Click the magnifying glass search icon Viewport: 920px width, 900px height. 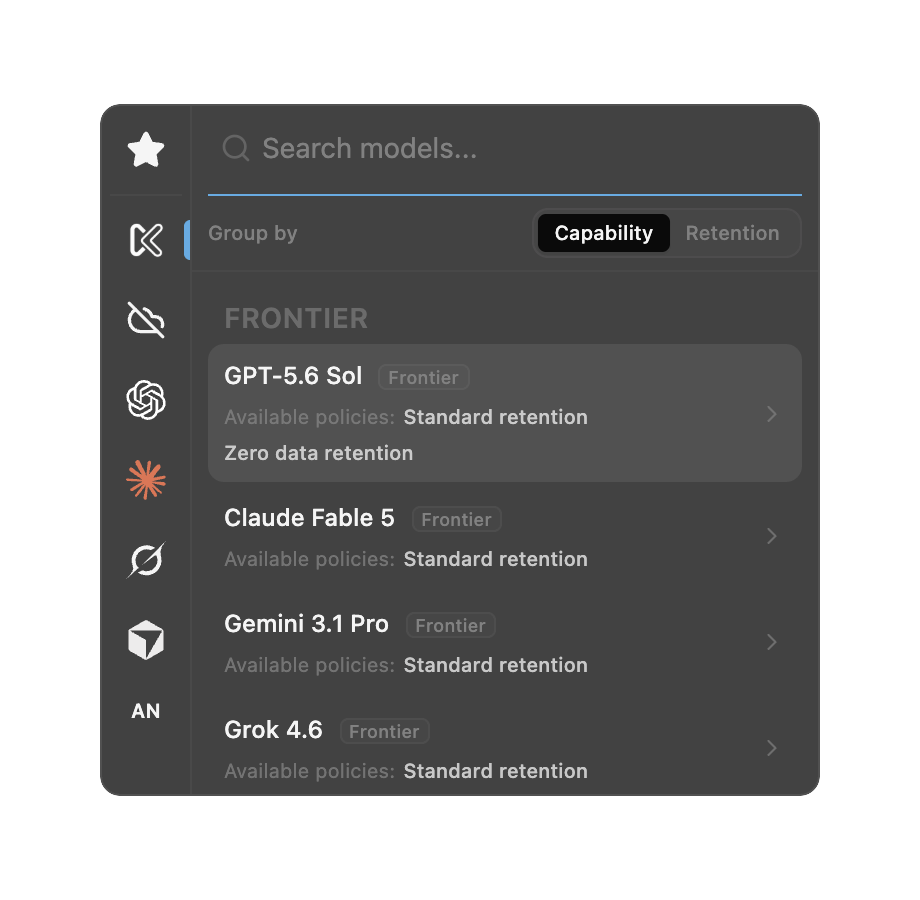tap(236, 148)
